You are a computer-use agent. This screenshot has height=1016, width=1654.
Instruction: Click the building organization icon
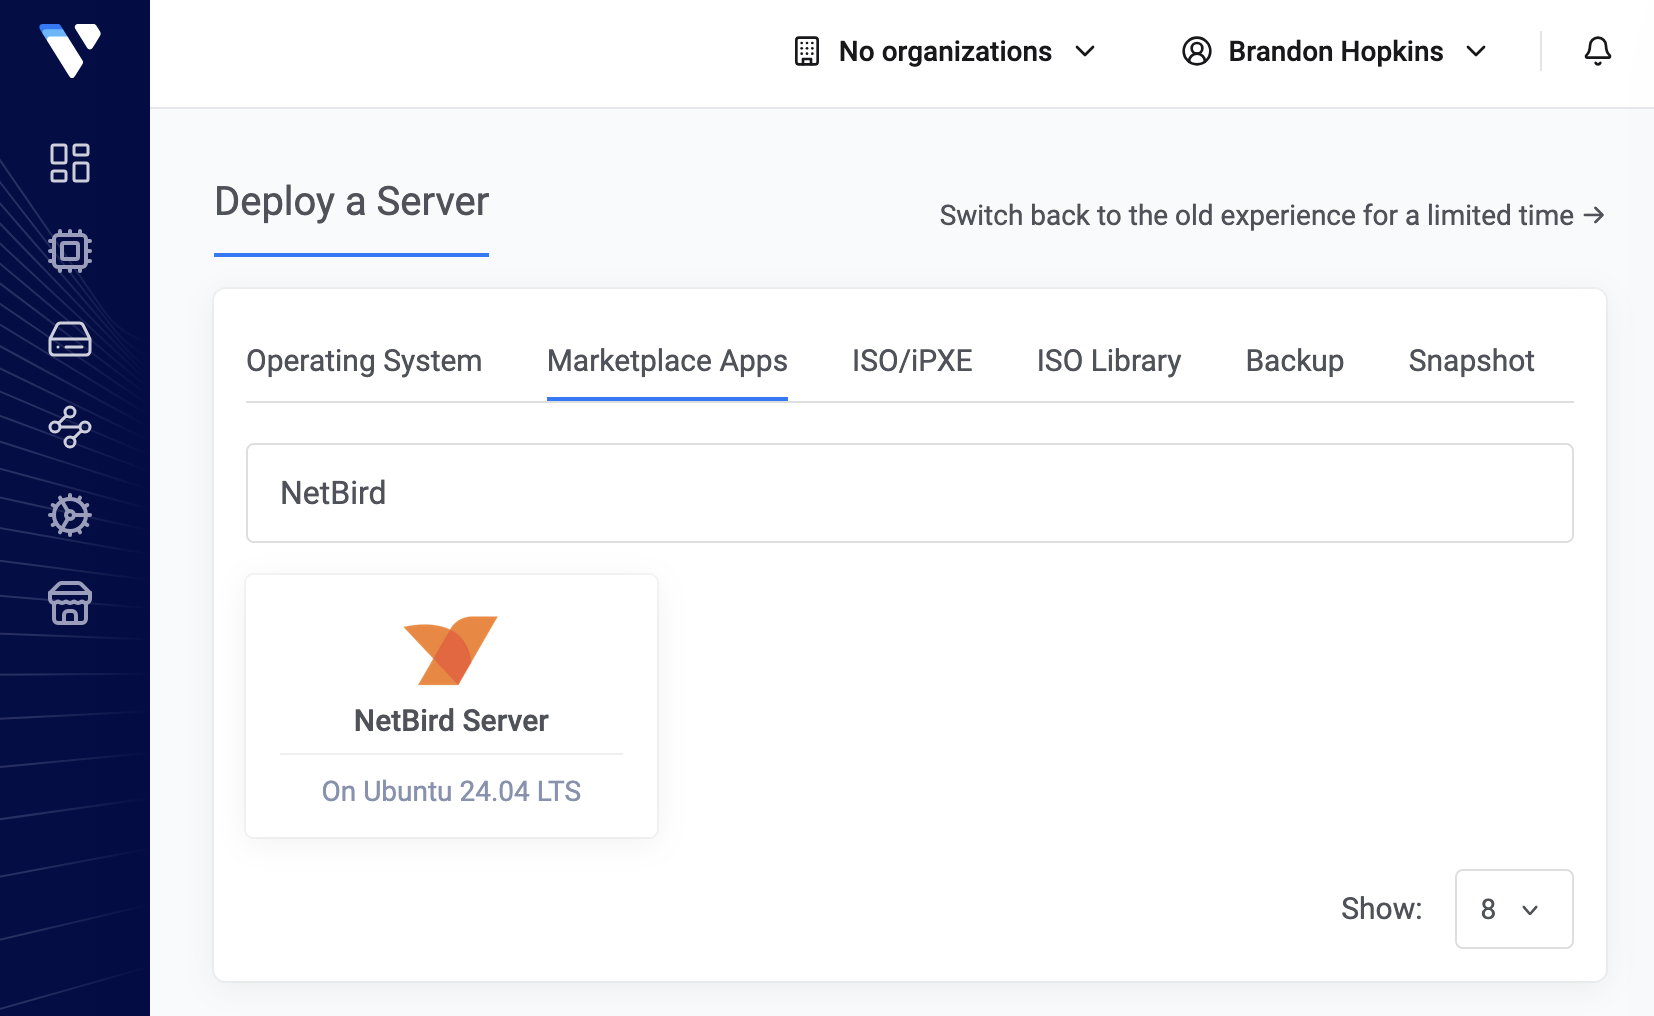[807, 51]
